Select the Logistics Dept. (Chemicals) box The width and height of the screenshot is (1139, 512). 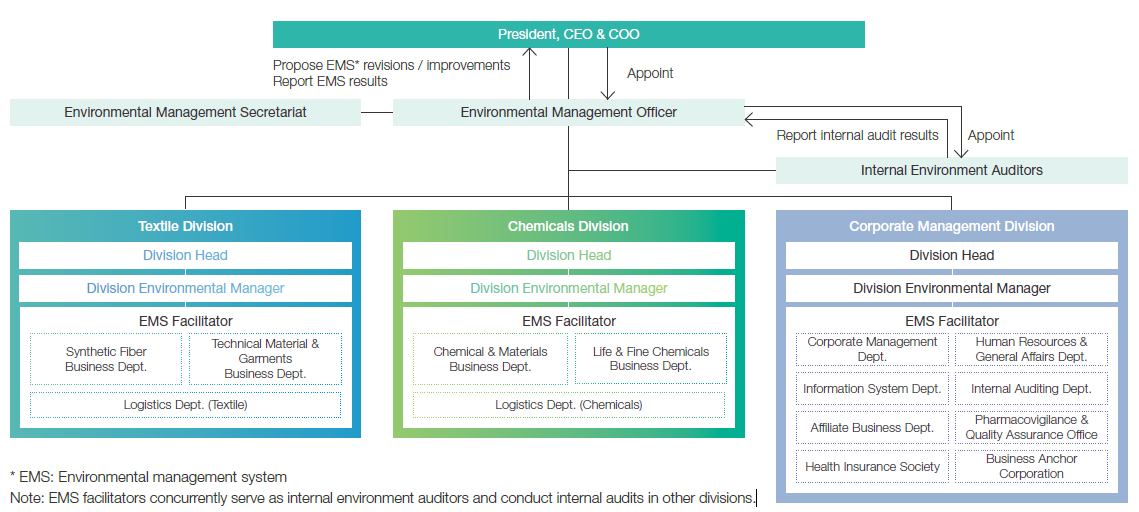click(568, 405)
